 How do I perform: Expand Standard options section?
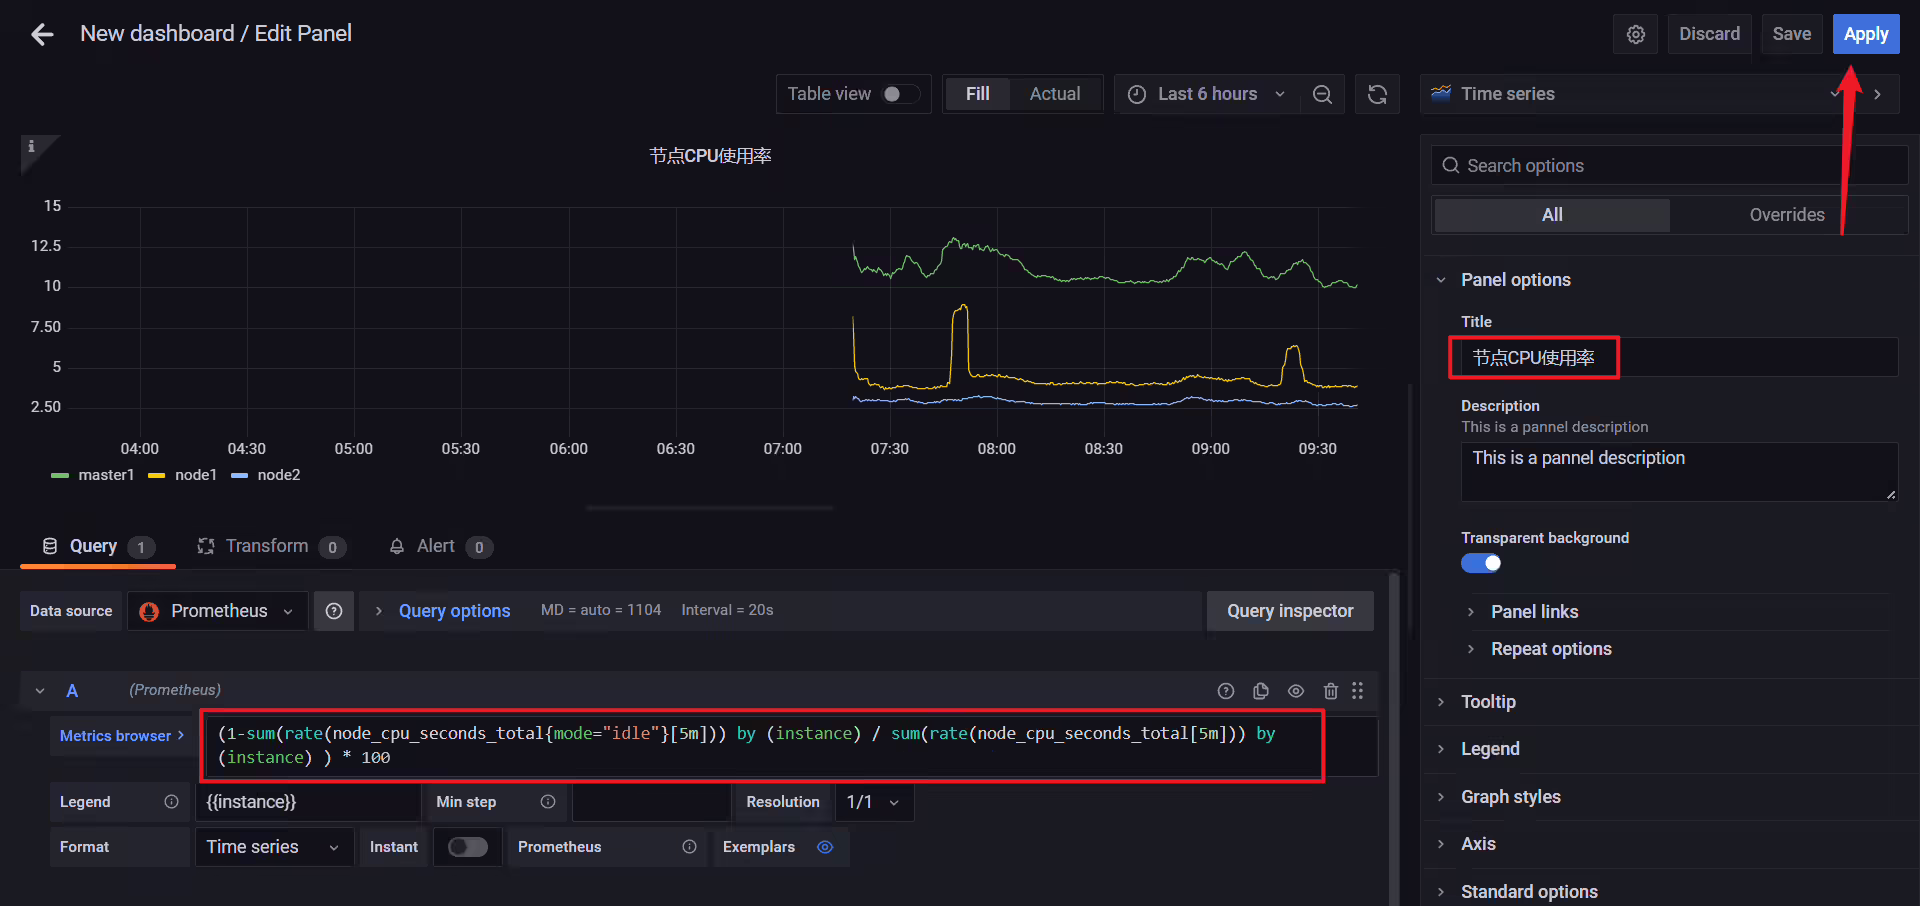[1529, 892]
